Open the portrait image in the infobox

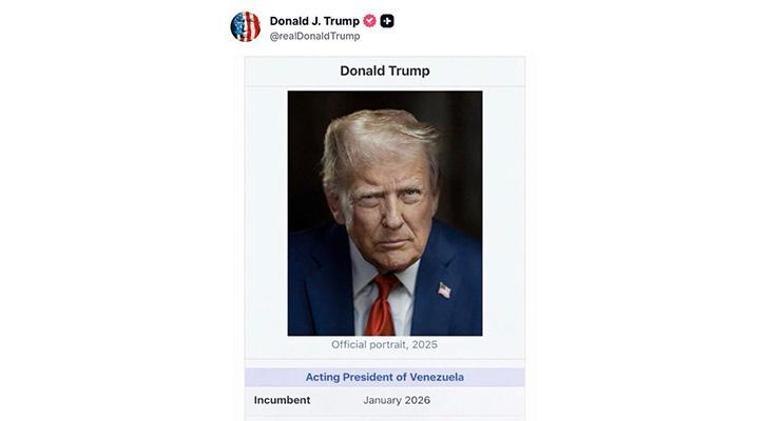click(x=385, y=213)
